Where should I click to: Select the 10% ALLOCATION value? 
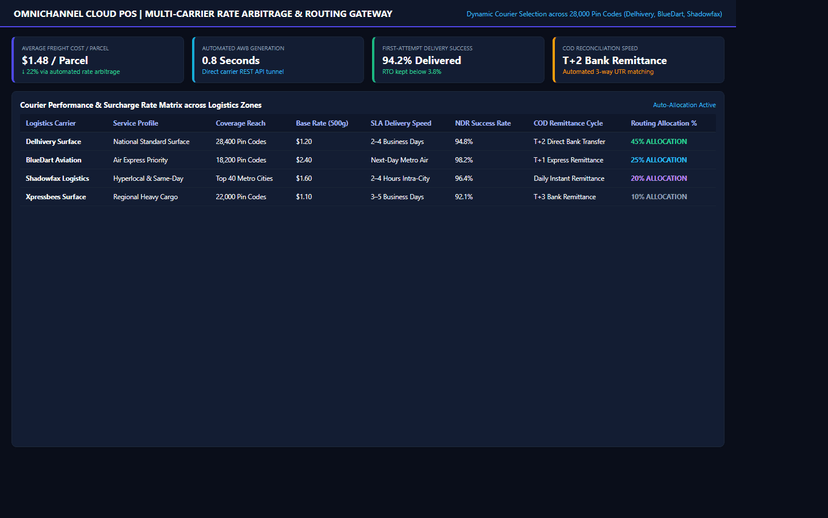(x=658, y=197)
